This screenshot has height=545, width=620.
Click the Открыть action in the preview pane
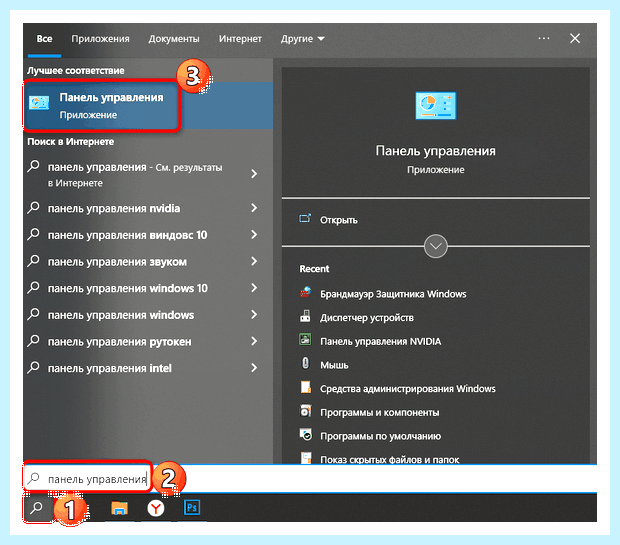[x=338, y=220]
